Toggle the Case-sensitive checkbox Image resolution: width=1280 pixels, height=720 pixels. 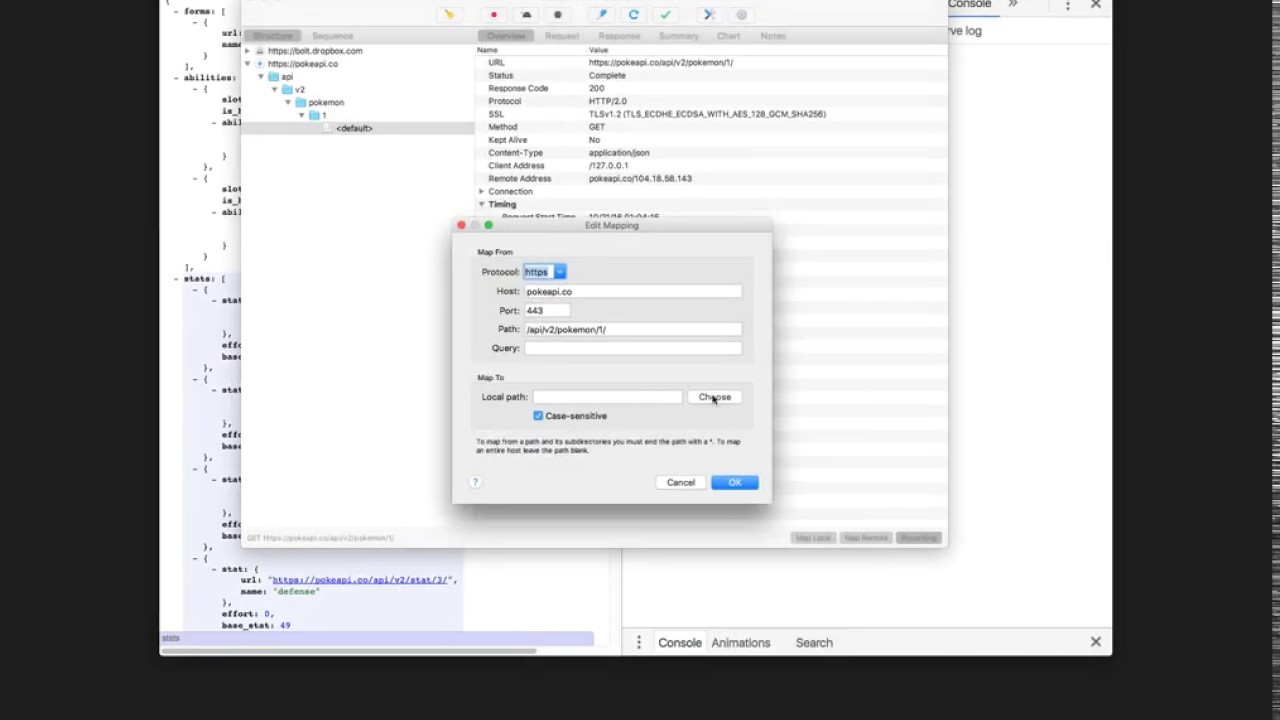pos(538,416)
